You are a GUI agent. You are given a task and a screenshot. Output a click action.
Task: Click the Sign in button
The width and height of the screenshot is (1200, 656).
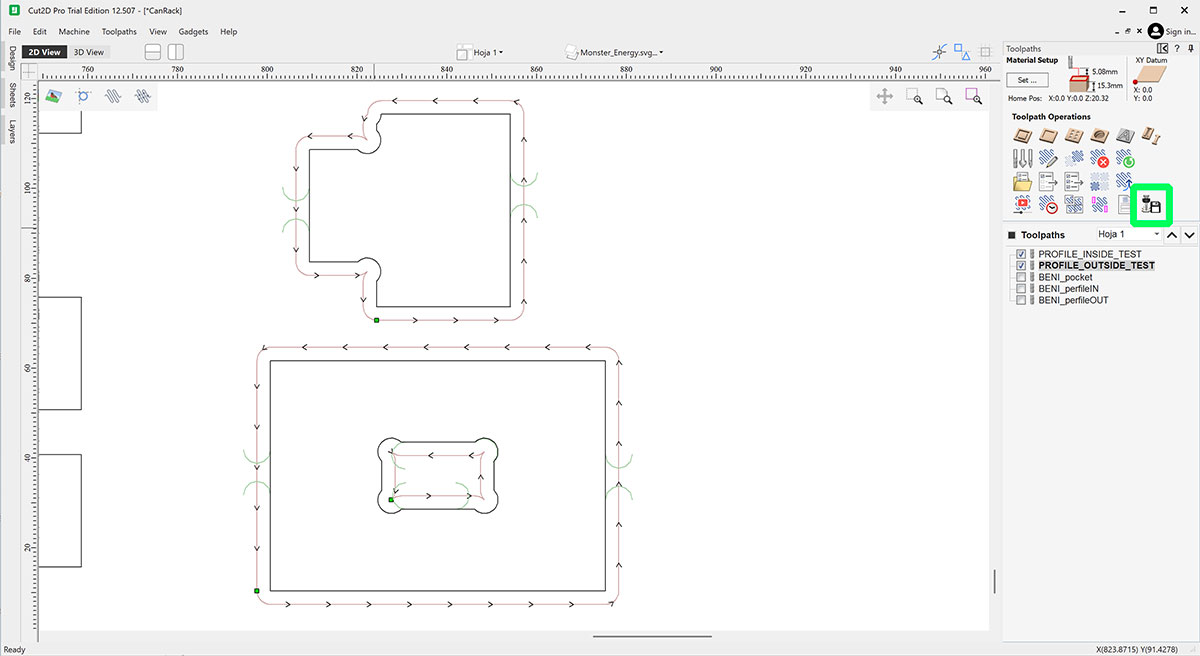click(x=1170, y=32)
